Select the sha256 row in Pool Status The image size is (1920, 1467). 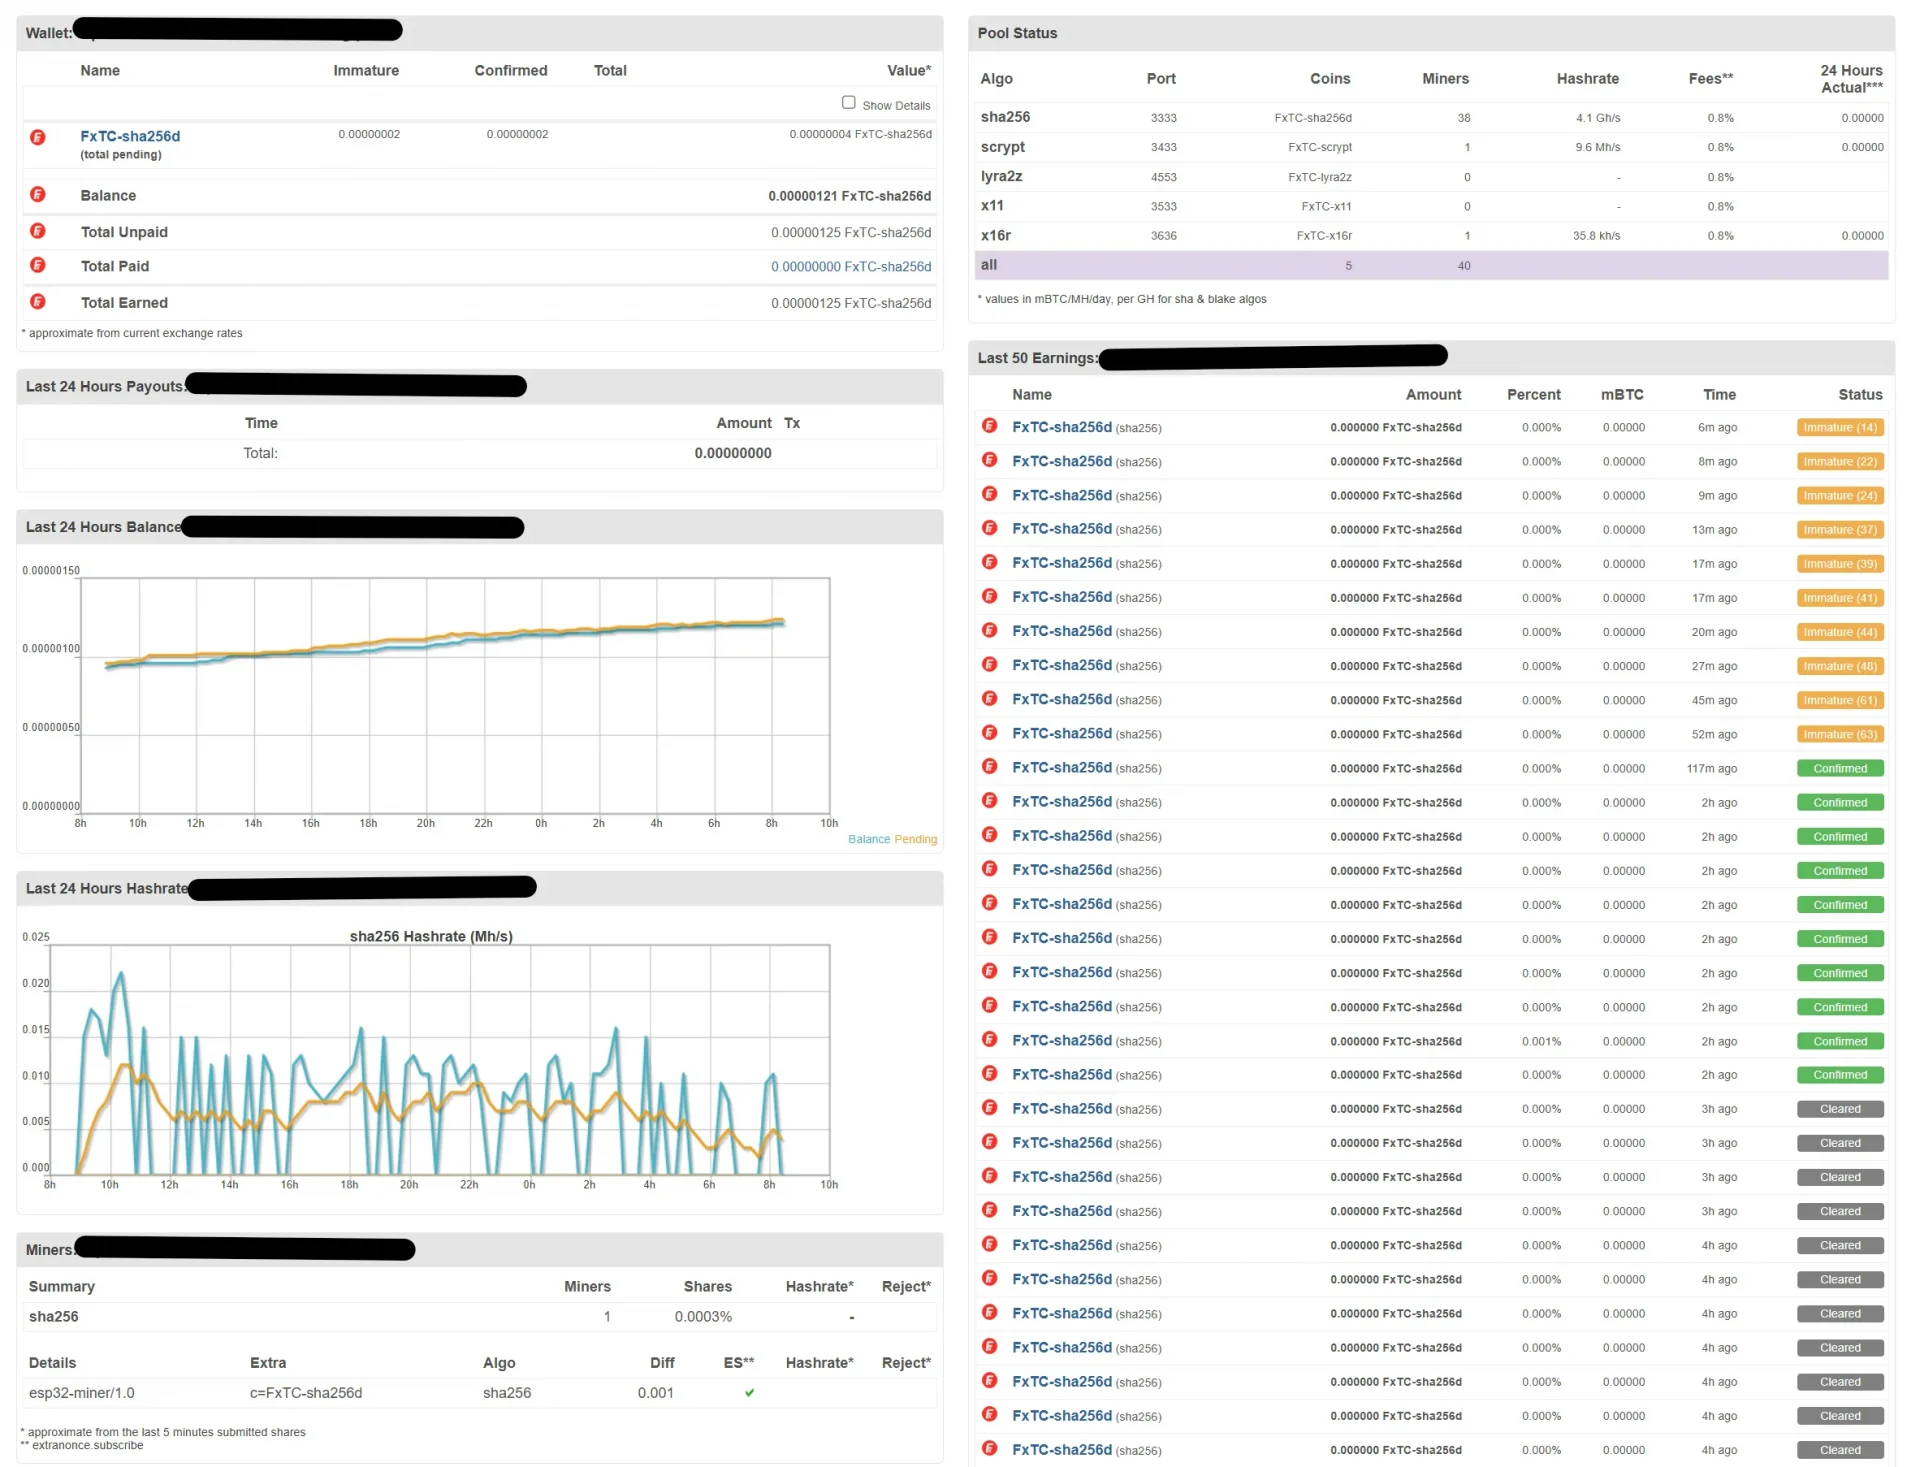pyautogui.click(x=1005, y=117)
